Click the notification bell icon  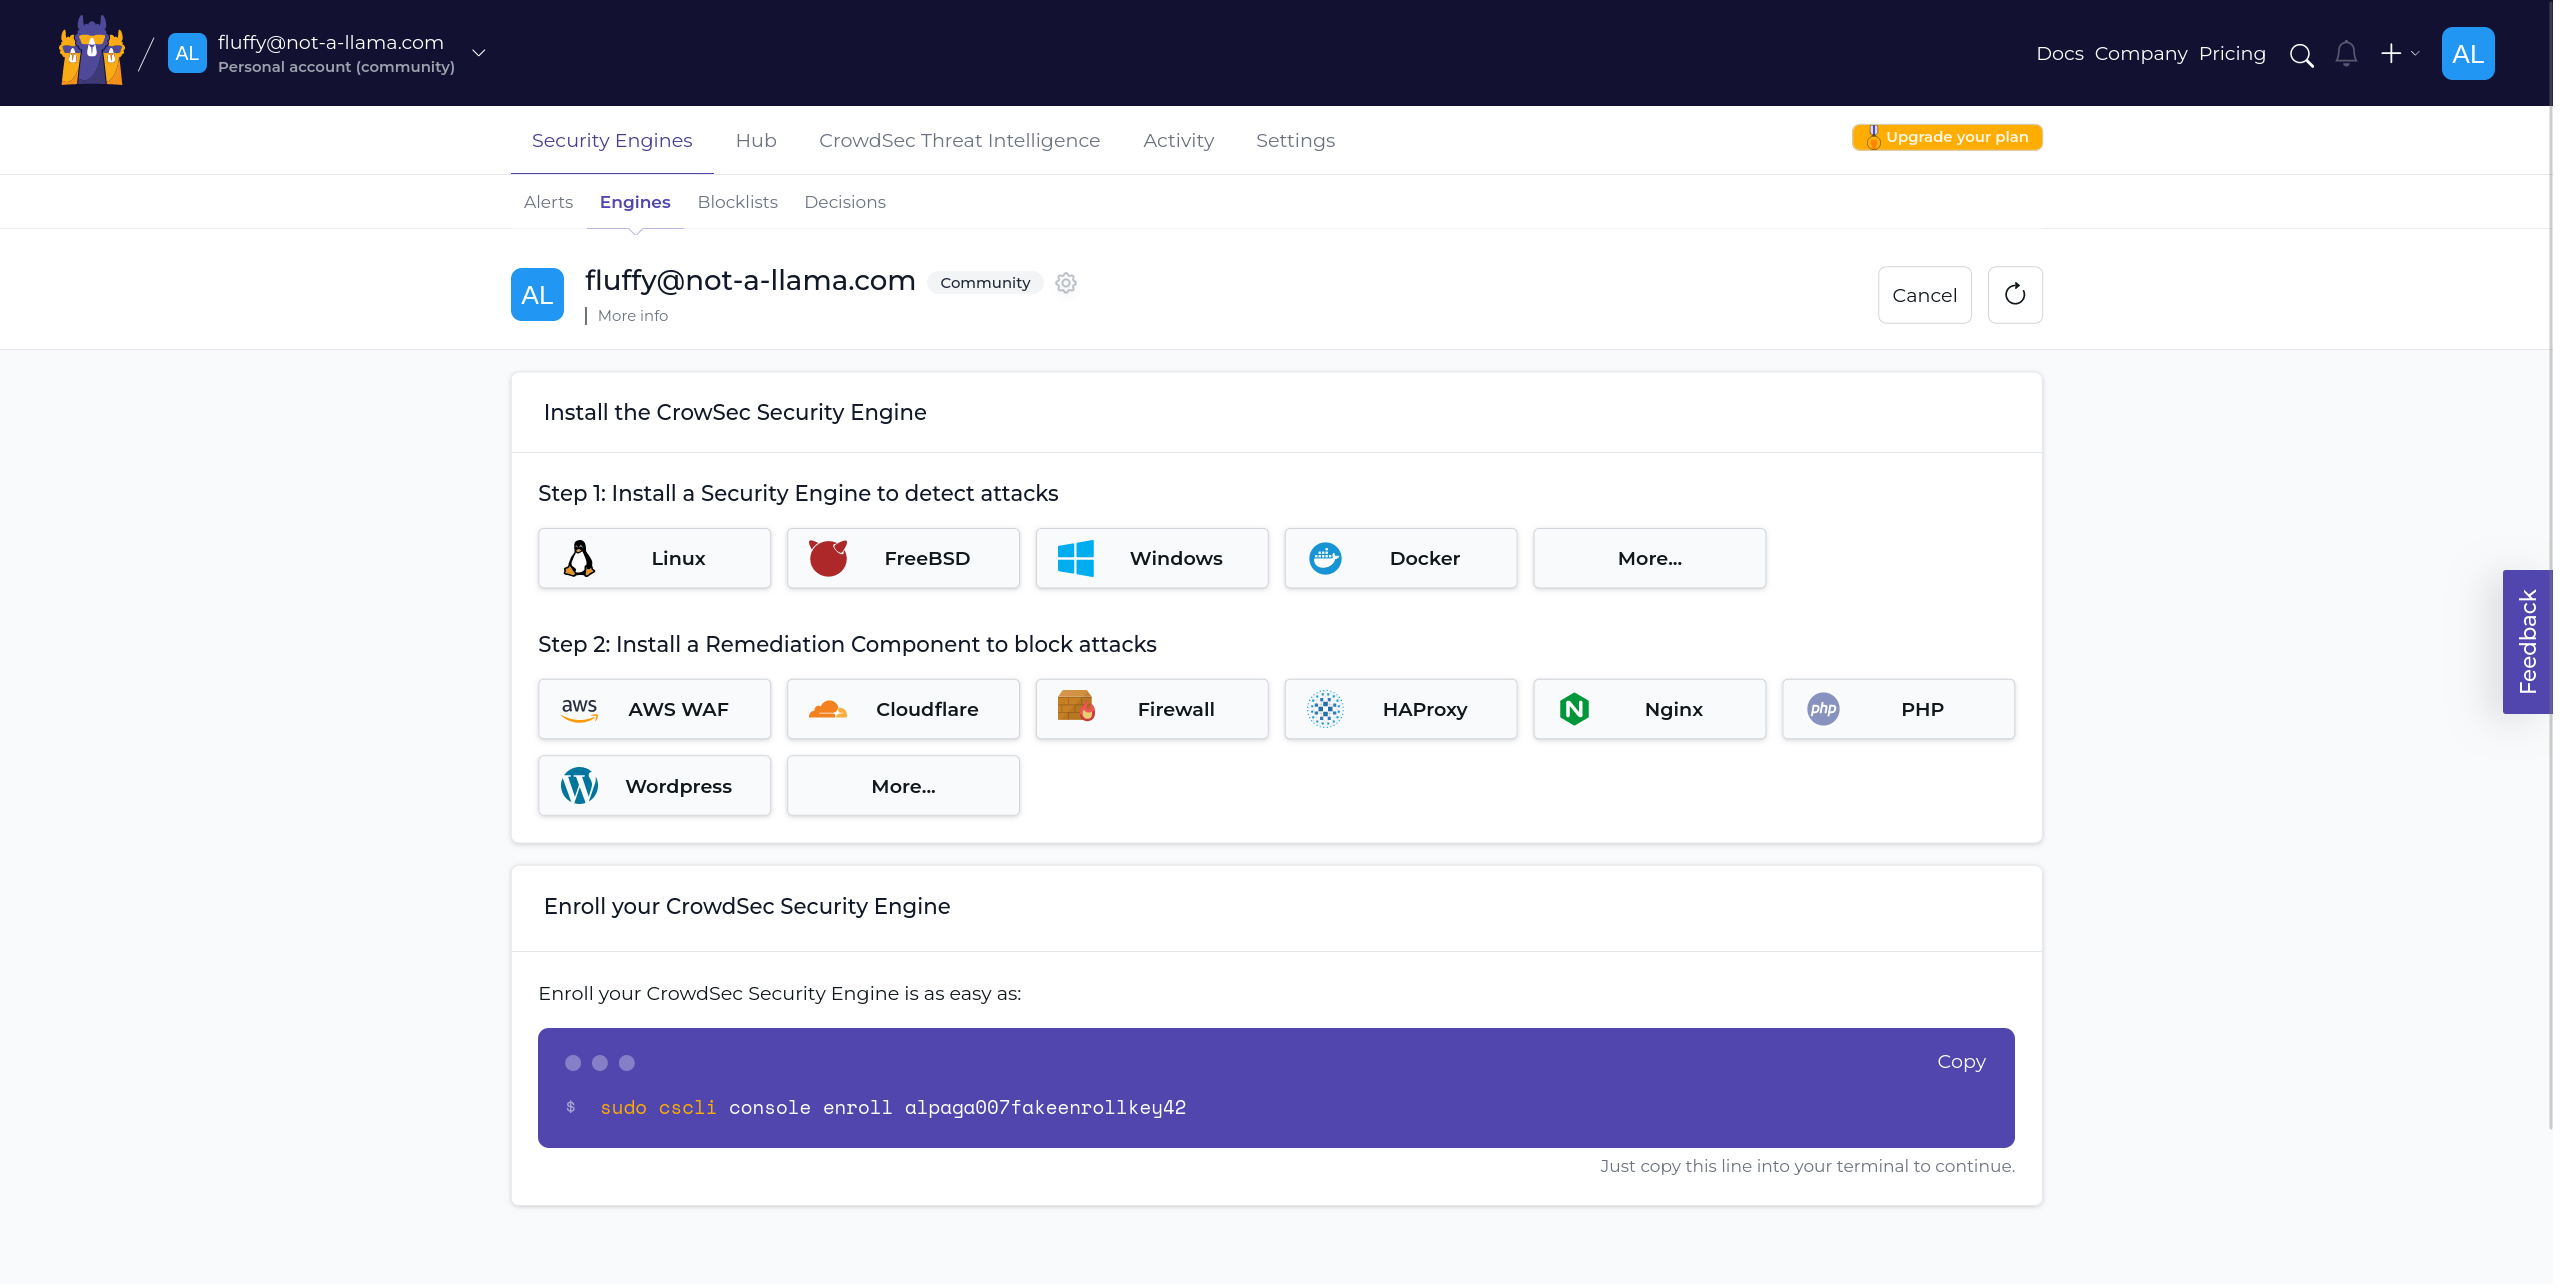pos(2347,53)
